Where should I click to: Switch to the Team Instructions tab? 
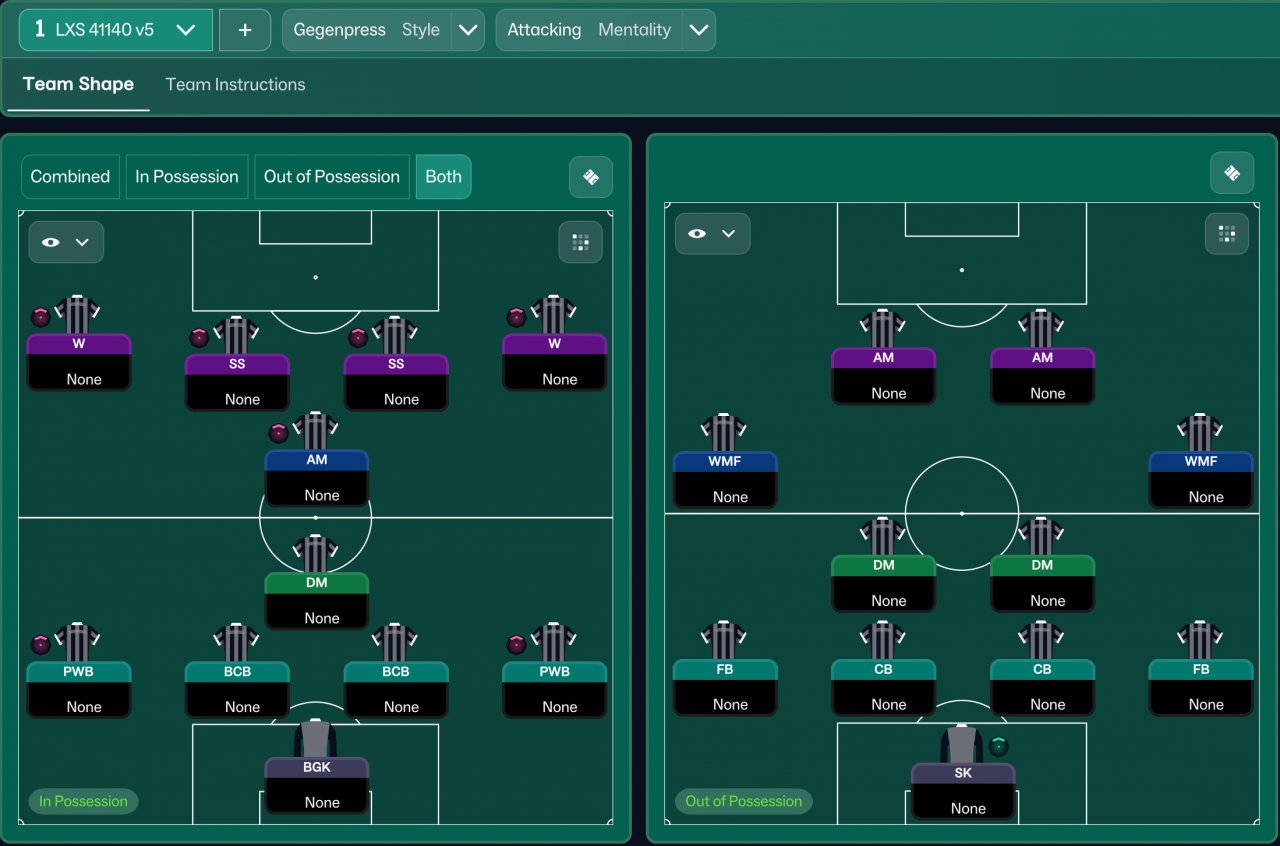(235, 84)
